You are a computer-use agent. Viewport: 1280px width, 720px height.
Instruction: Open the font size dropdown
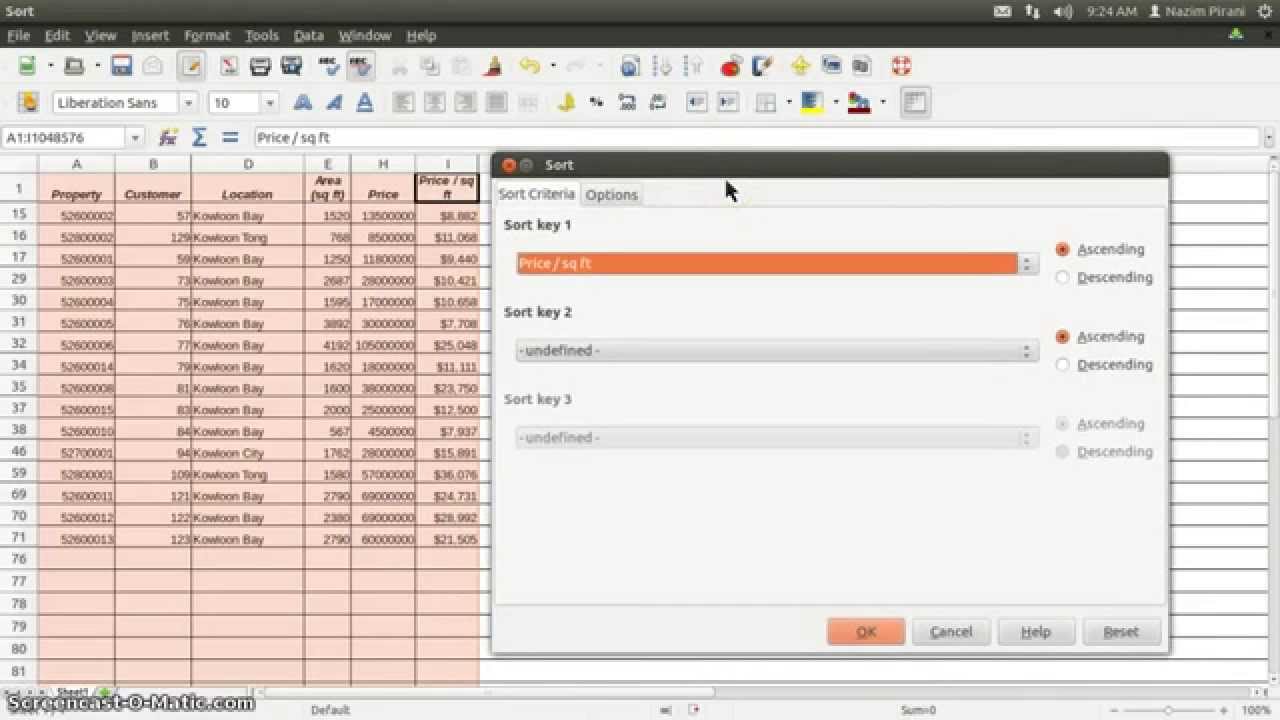coord(269,103)
